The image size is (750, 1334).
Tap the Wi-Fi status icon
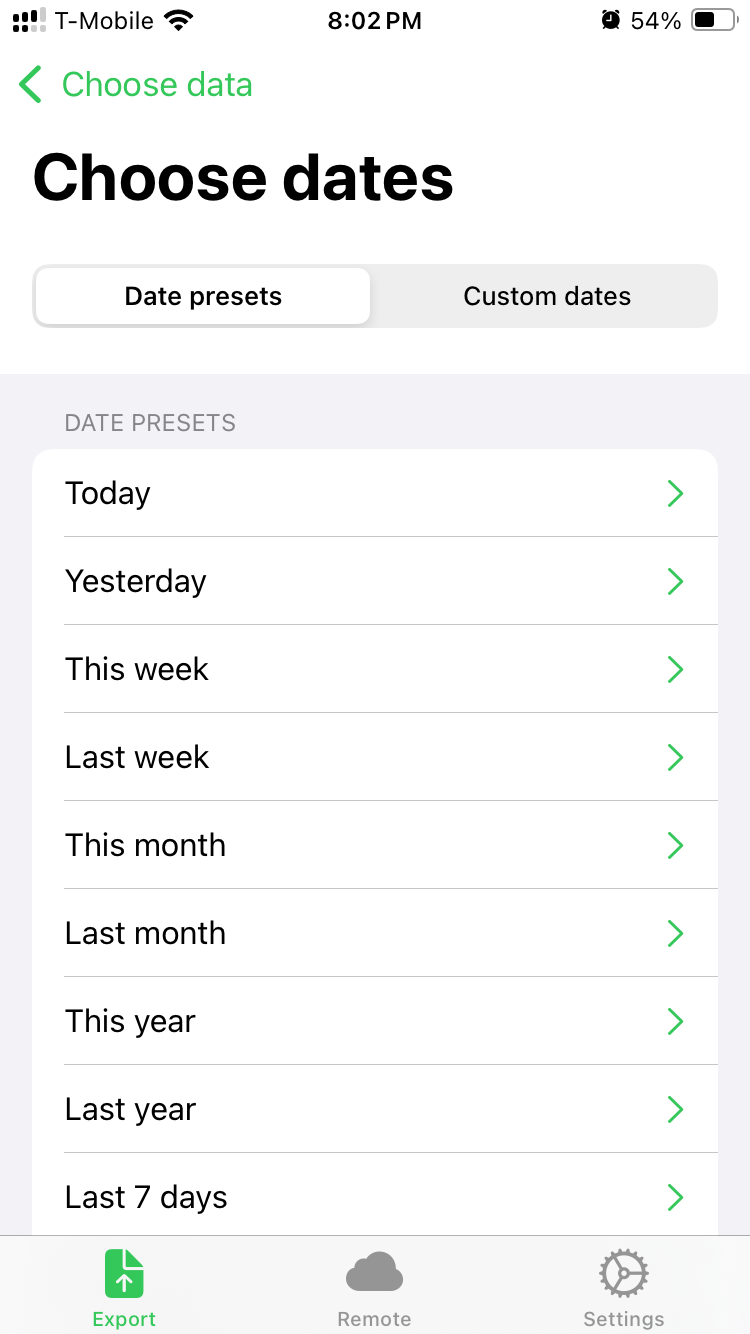click(179, 20)
